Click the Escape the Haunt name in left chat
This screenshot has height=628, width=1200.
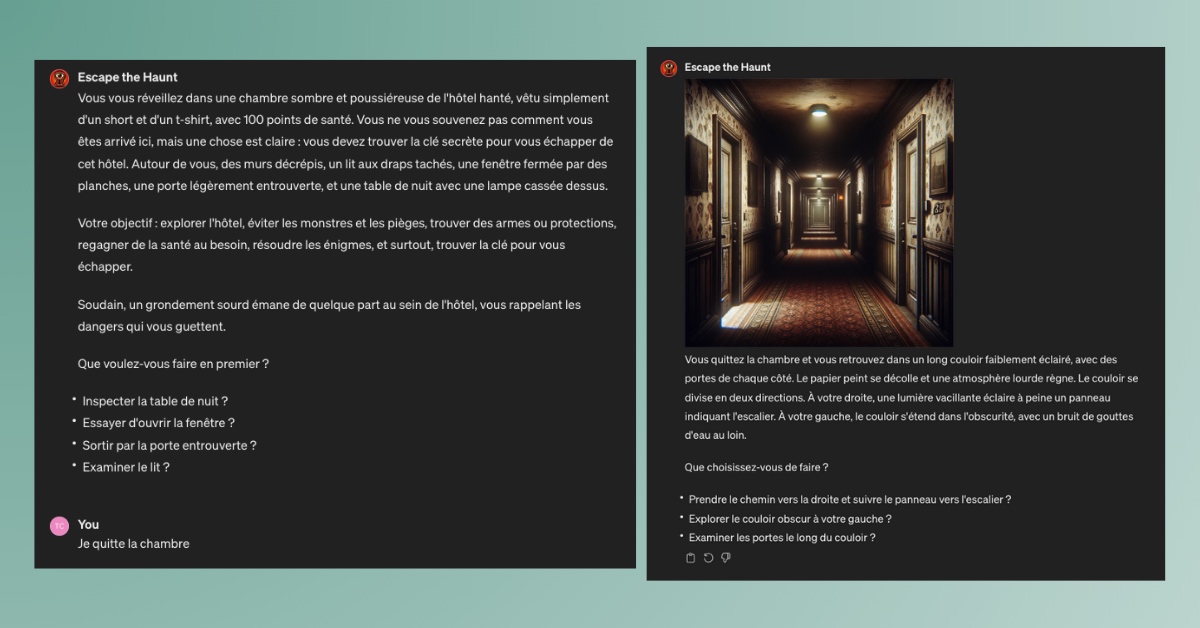(127, 77)
